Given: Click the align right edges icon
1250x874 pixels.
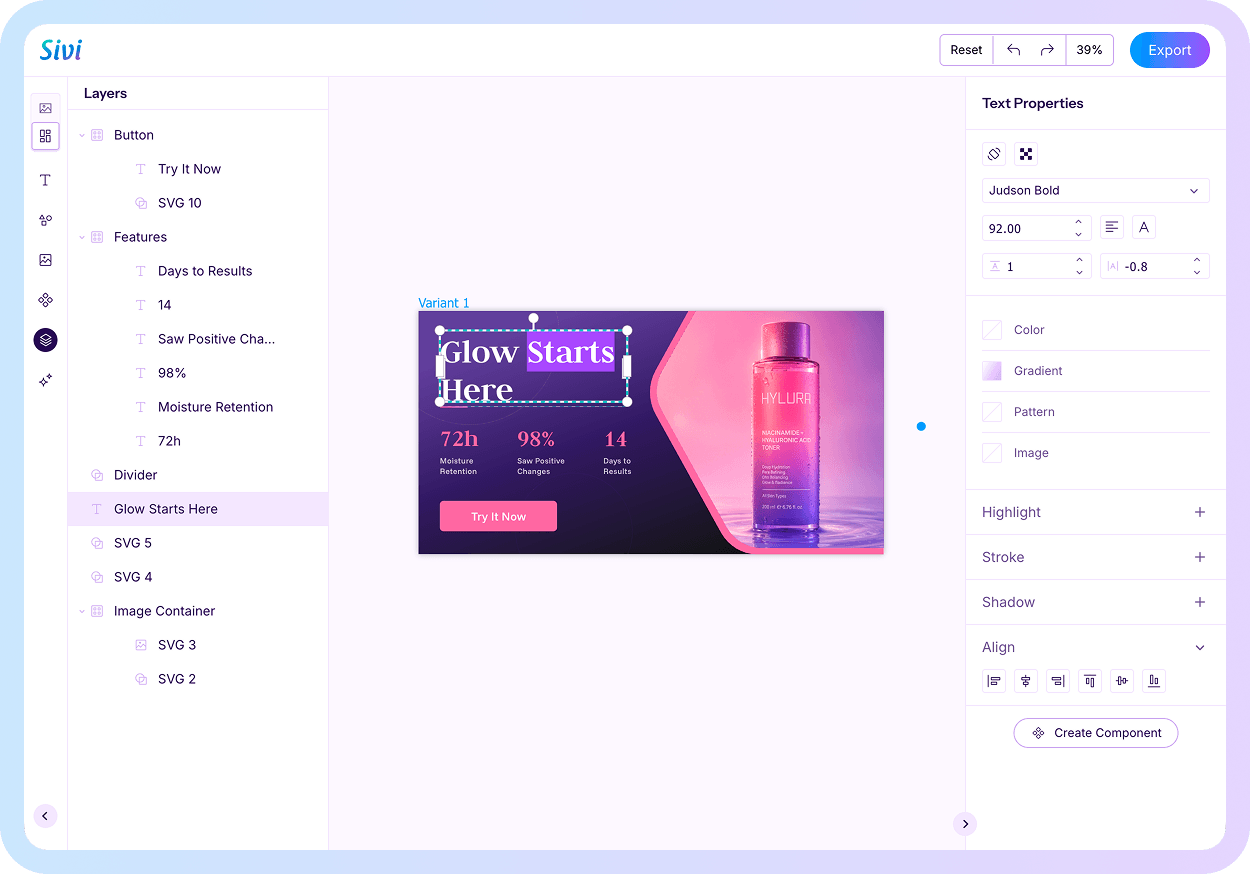Looking at the screenshot, I should pos(1058,681).
